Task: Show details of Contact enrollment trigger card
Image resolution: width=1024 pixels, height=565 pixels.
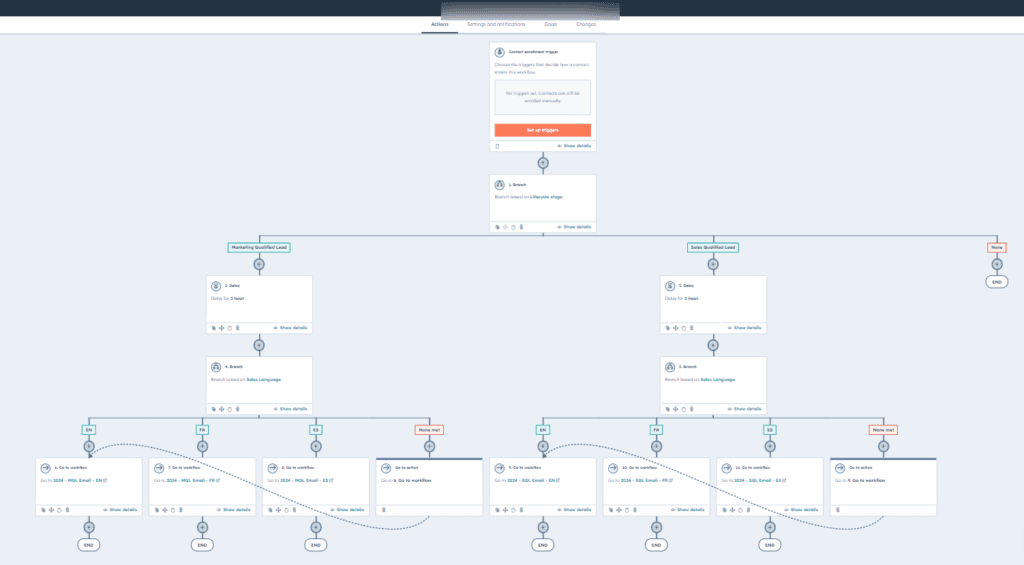Action: tap(575, 146)
